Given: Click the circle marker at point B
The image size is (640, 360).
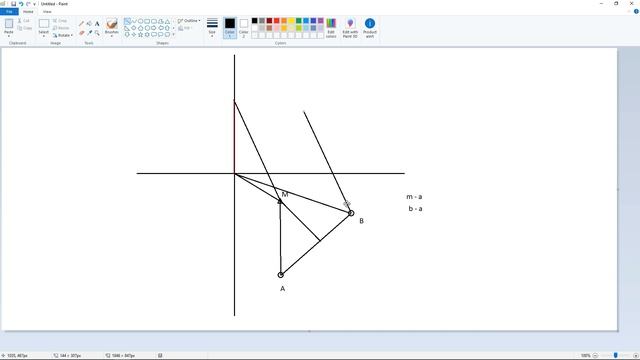Looking at the screenshot, I should tap(351, 213).
